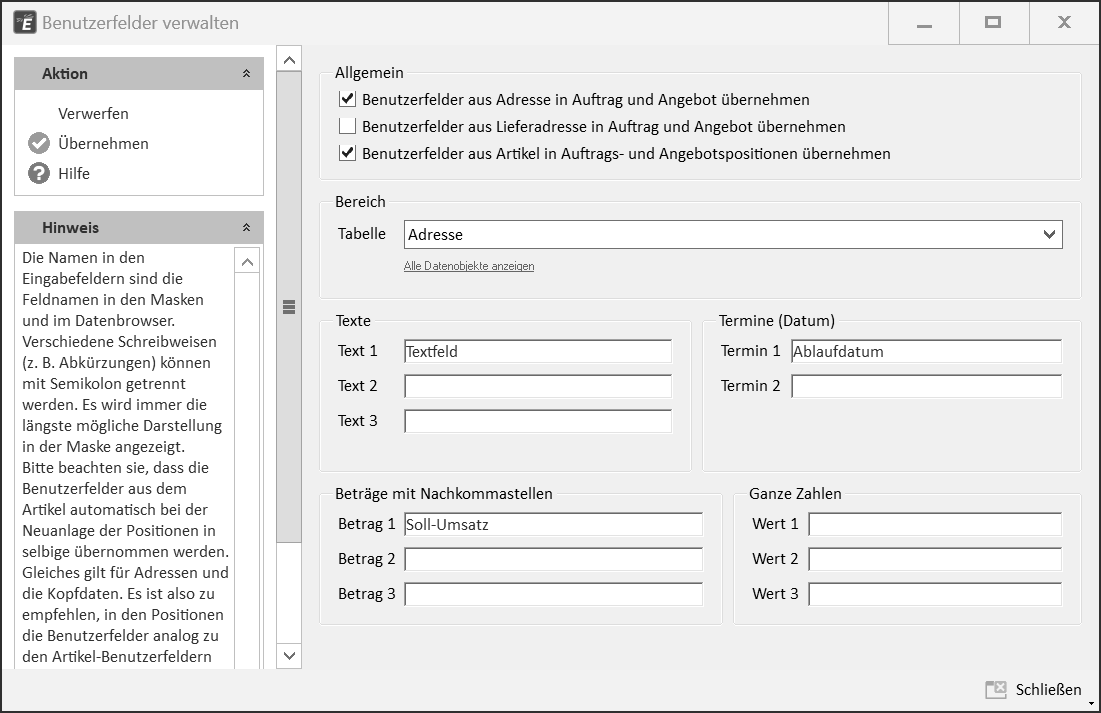
Task: Collapse the Aktion panel section
Action: click(246, 74)
